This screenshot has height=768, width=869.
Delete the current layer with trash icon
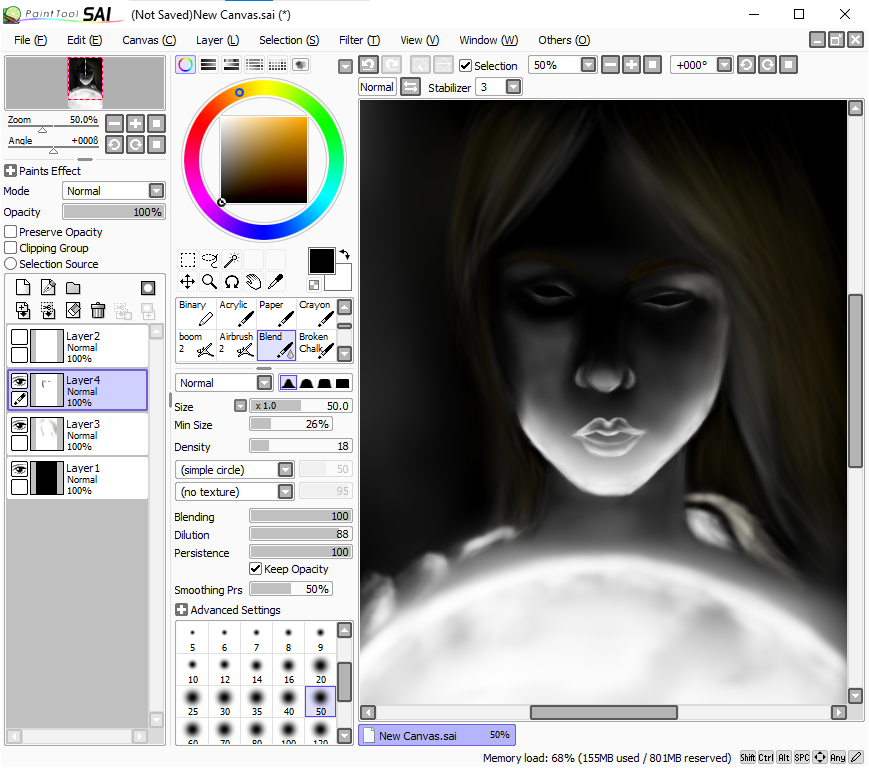click(98, 310)
